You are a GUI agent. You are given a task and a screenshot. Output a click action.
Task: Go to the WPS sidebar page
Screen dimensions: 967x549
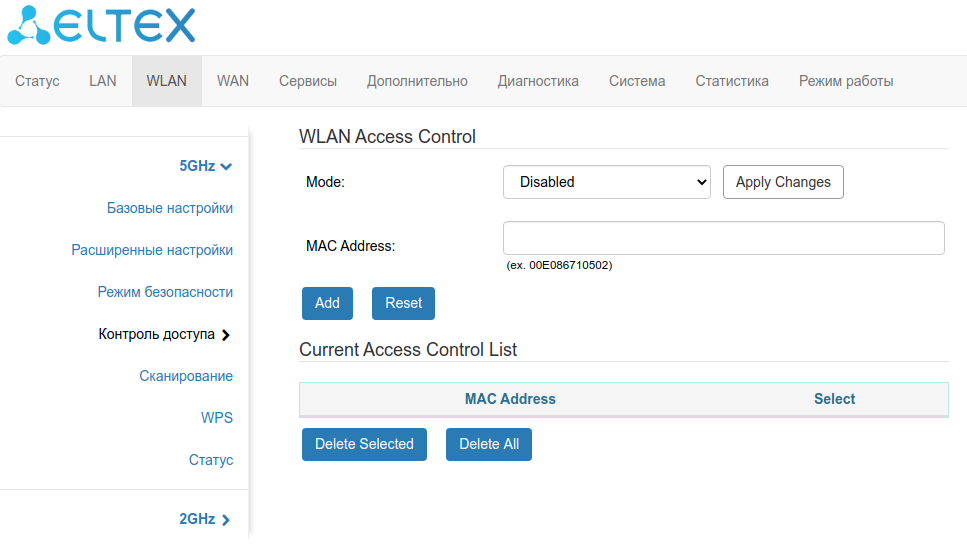(217, 418)
